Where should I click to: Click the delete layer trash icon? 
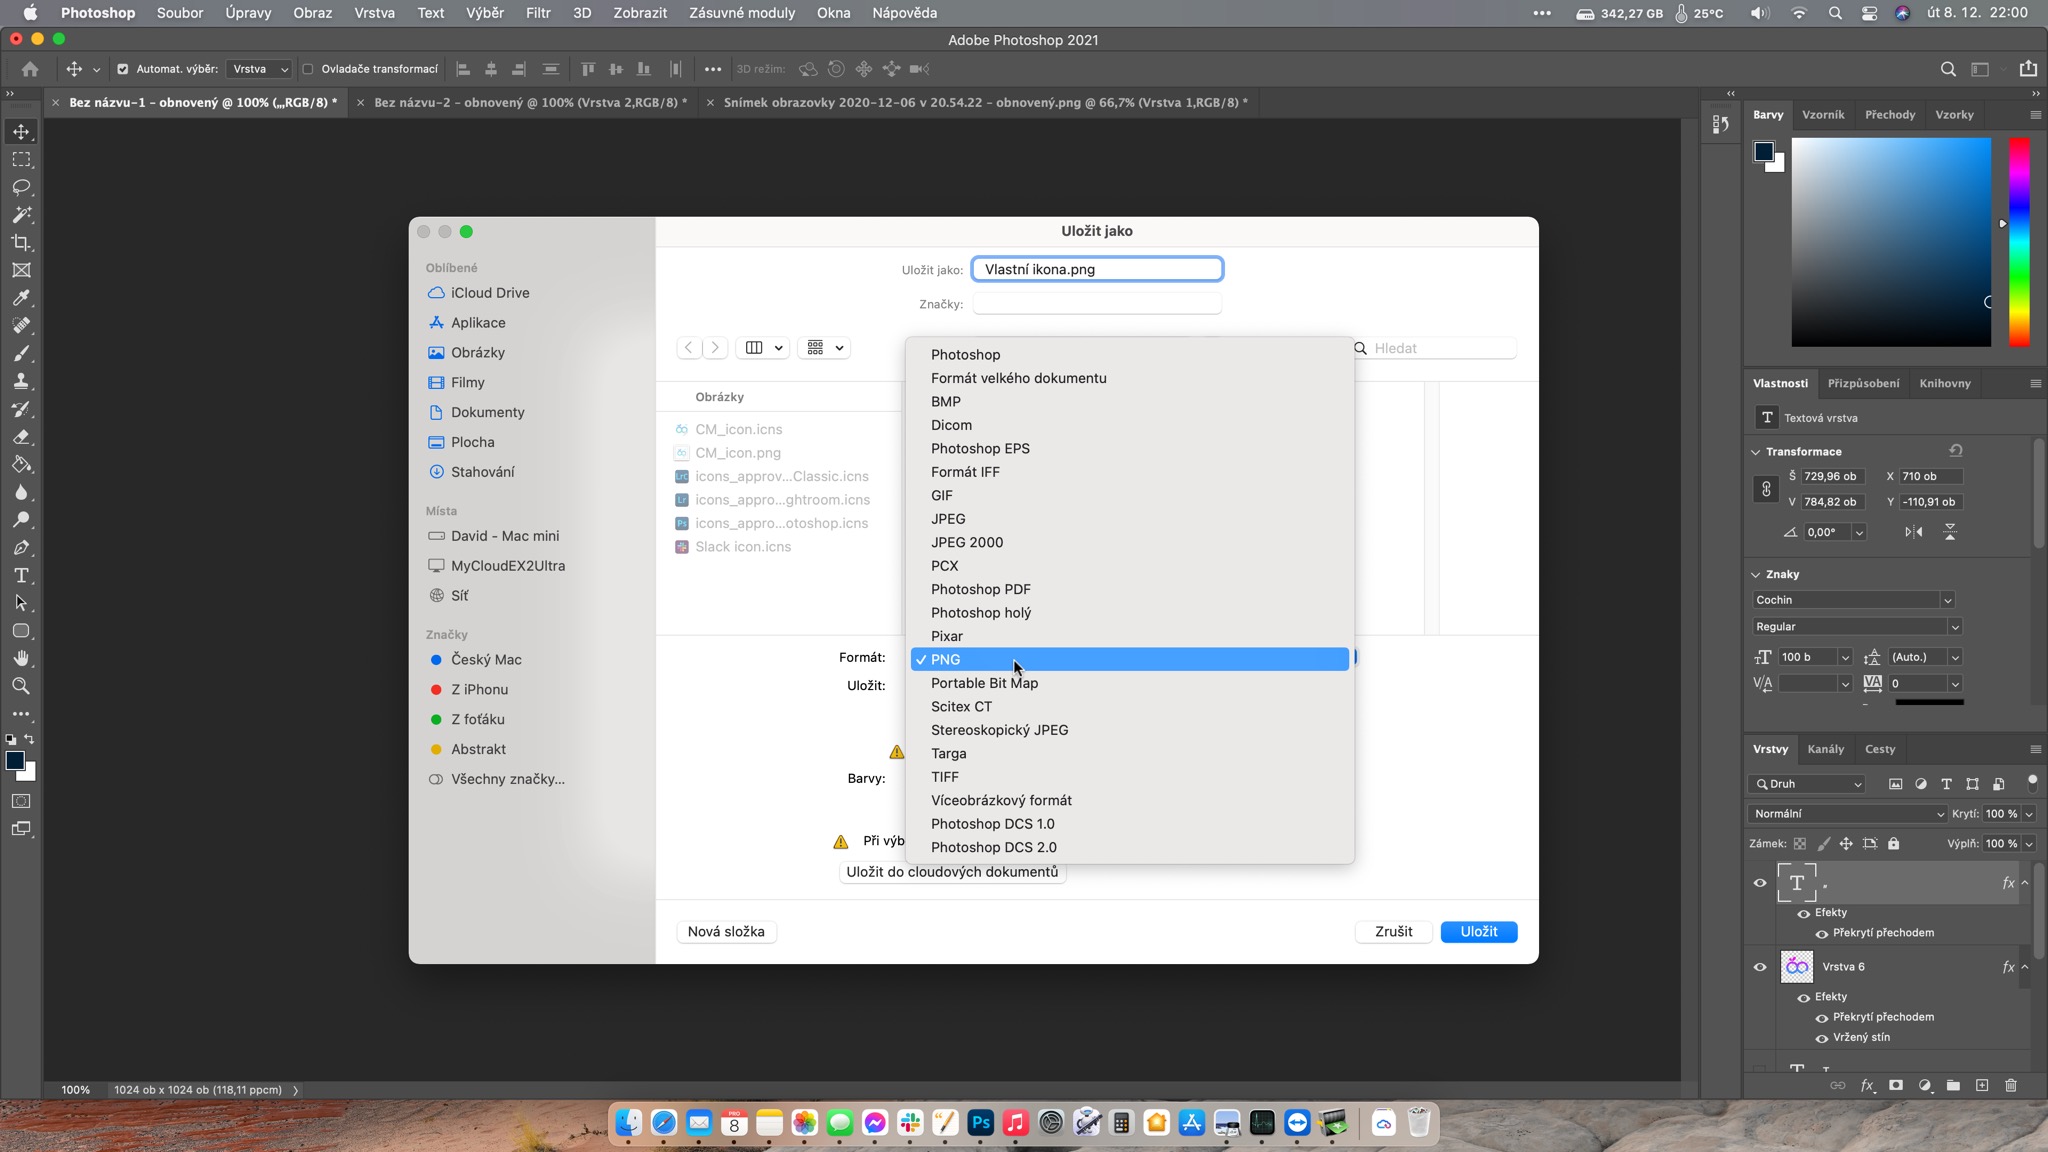coord(2011,1085)
